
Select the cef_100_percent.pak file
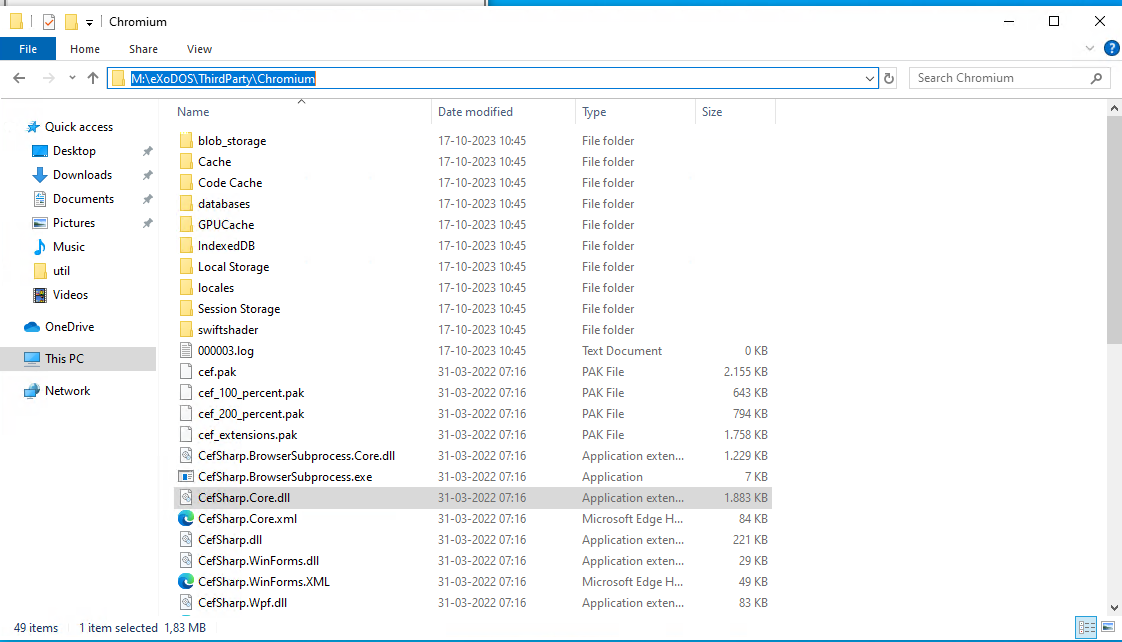click(251, 393)
